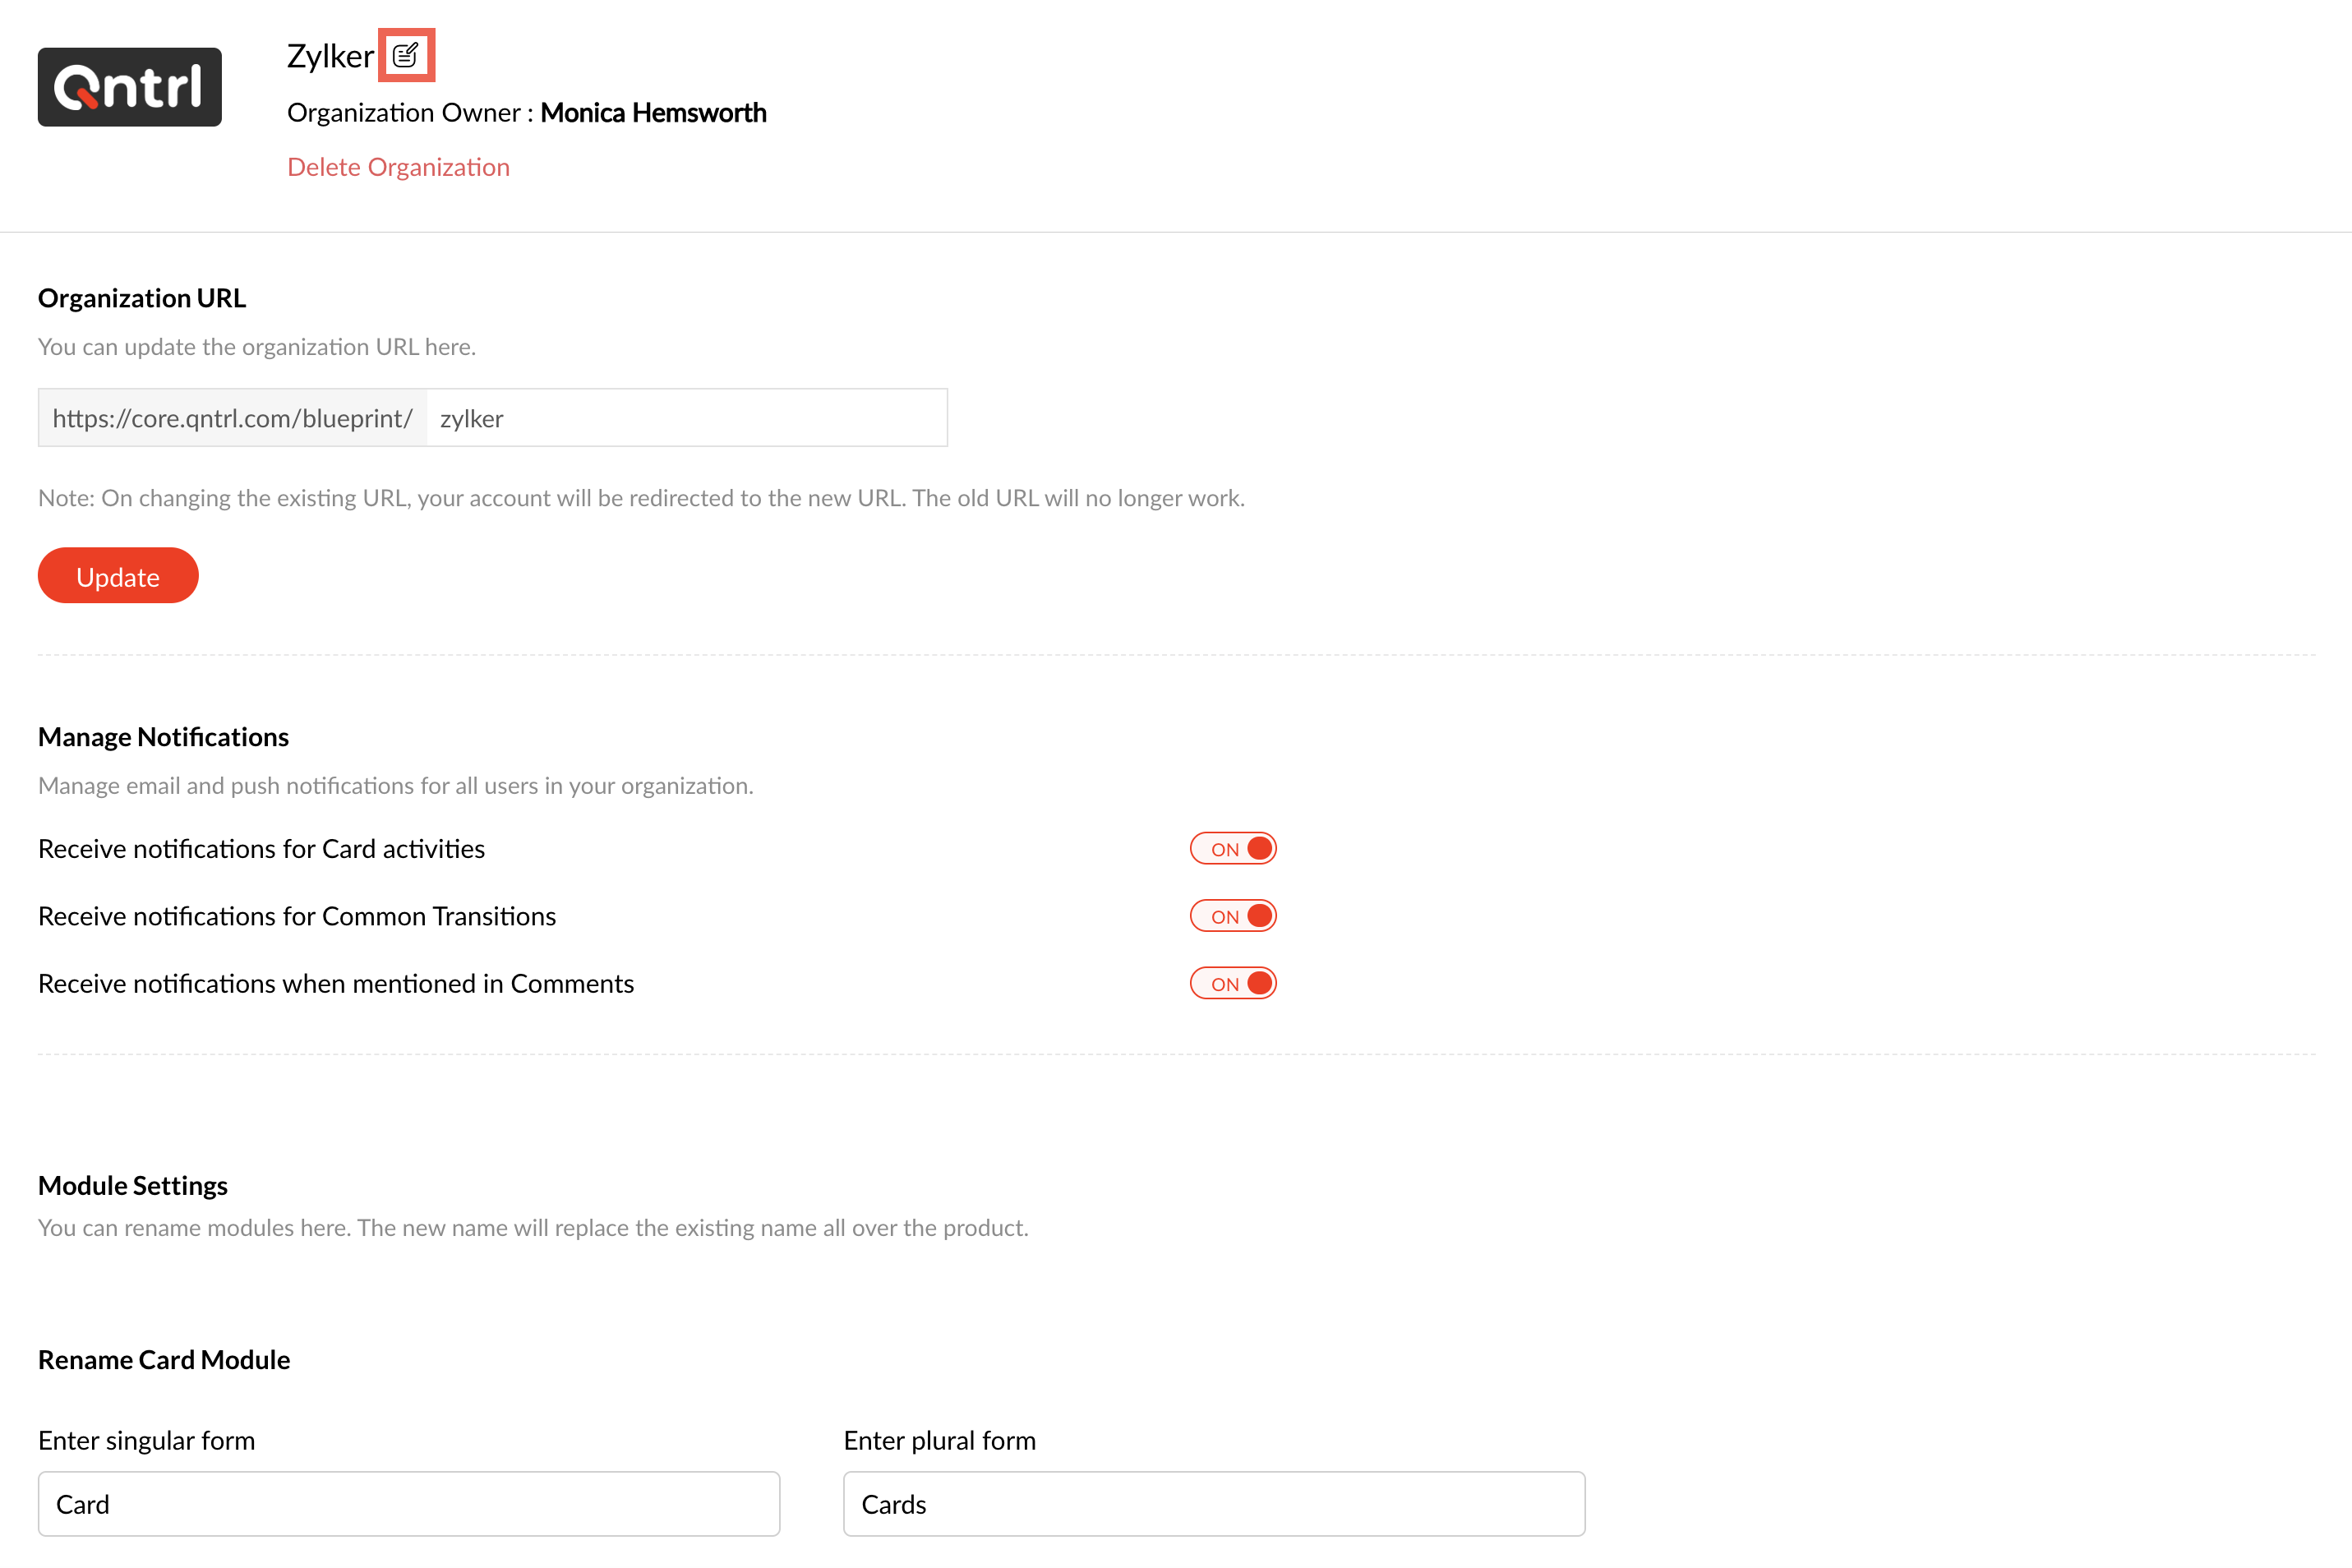Click the Enter plural form label
This screenshot has height=1568, width=2352.
939,1440
